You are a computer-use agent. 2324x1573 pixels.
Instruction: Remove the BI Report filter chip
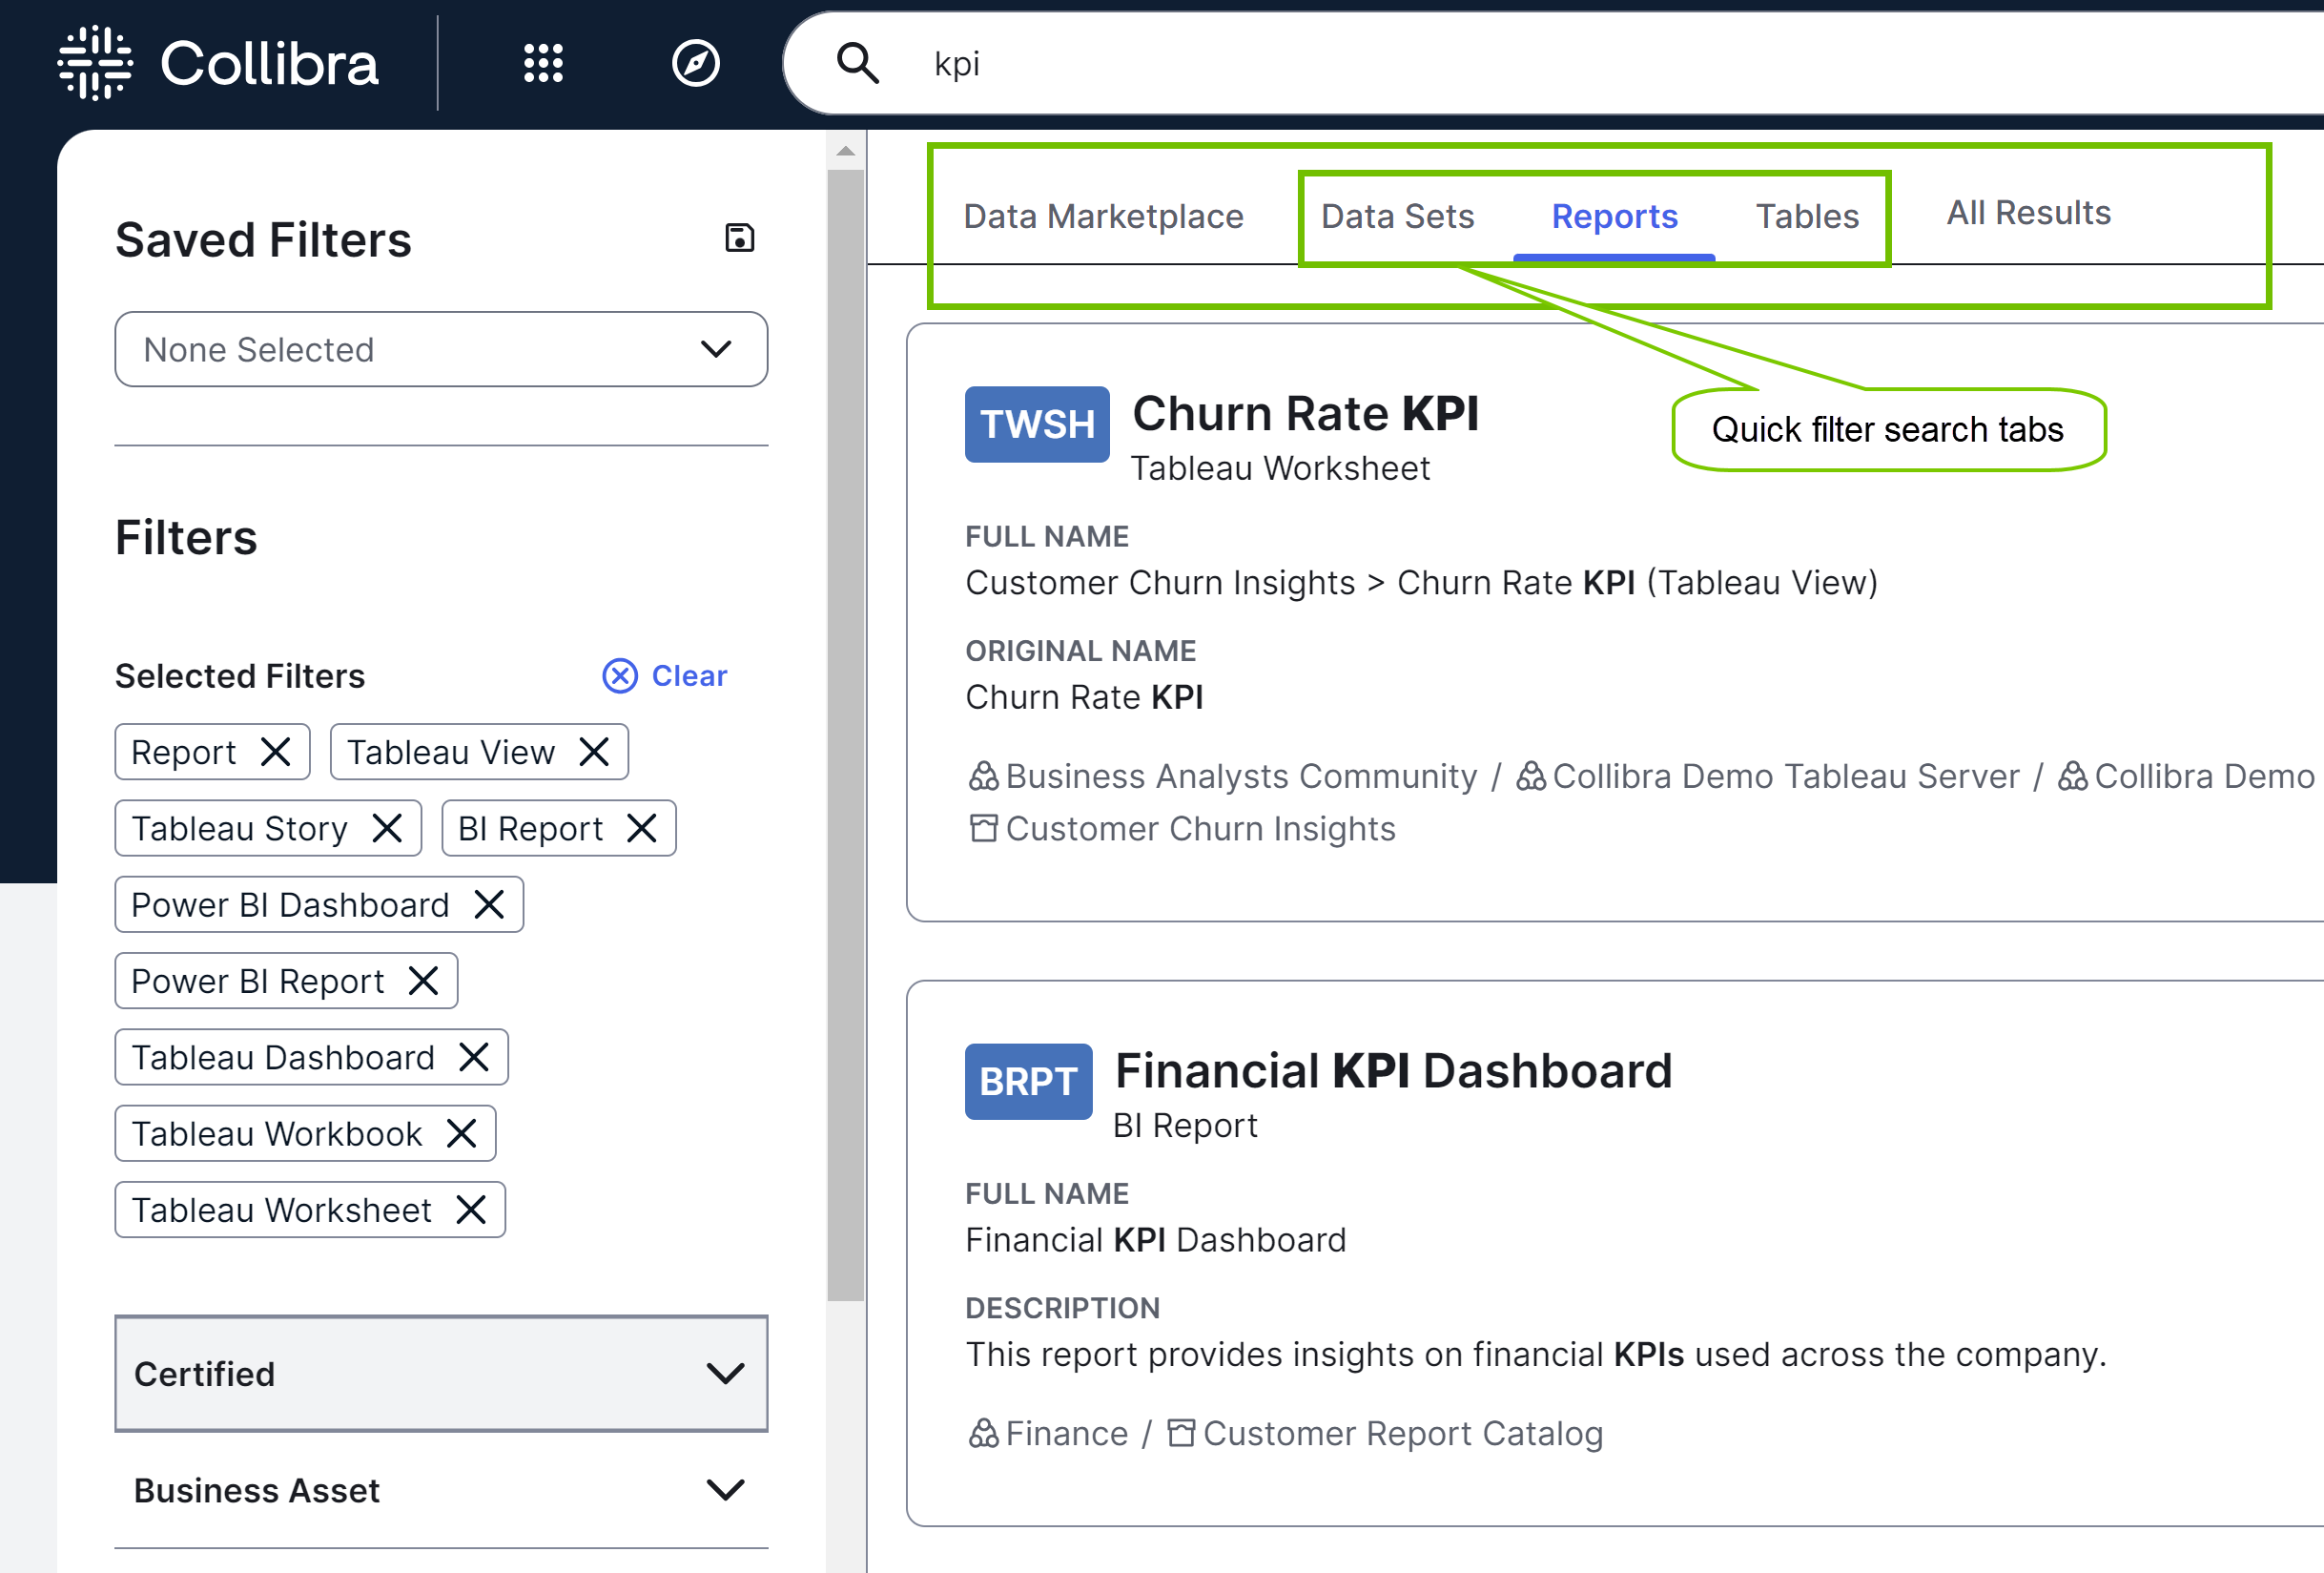(642, 828)
